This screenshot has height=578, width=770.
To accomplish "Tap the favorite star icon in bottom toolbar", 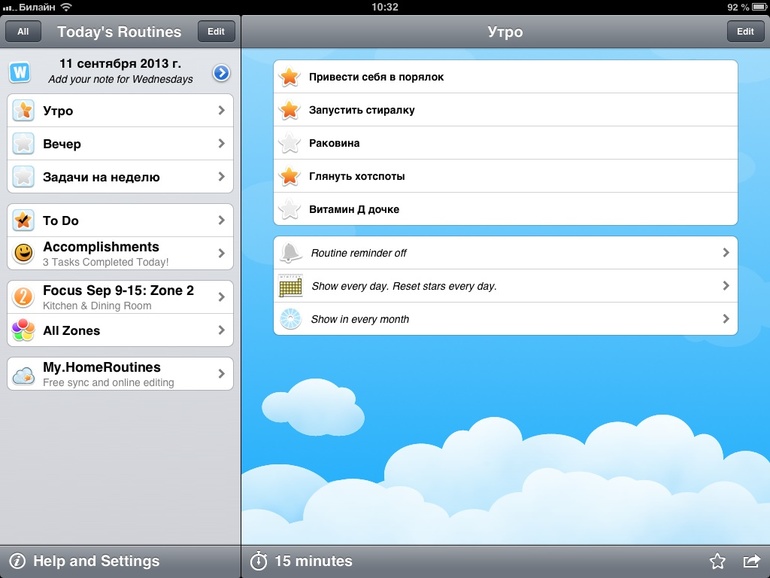I will (717, 561).
